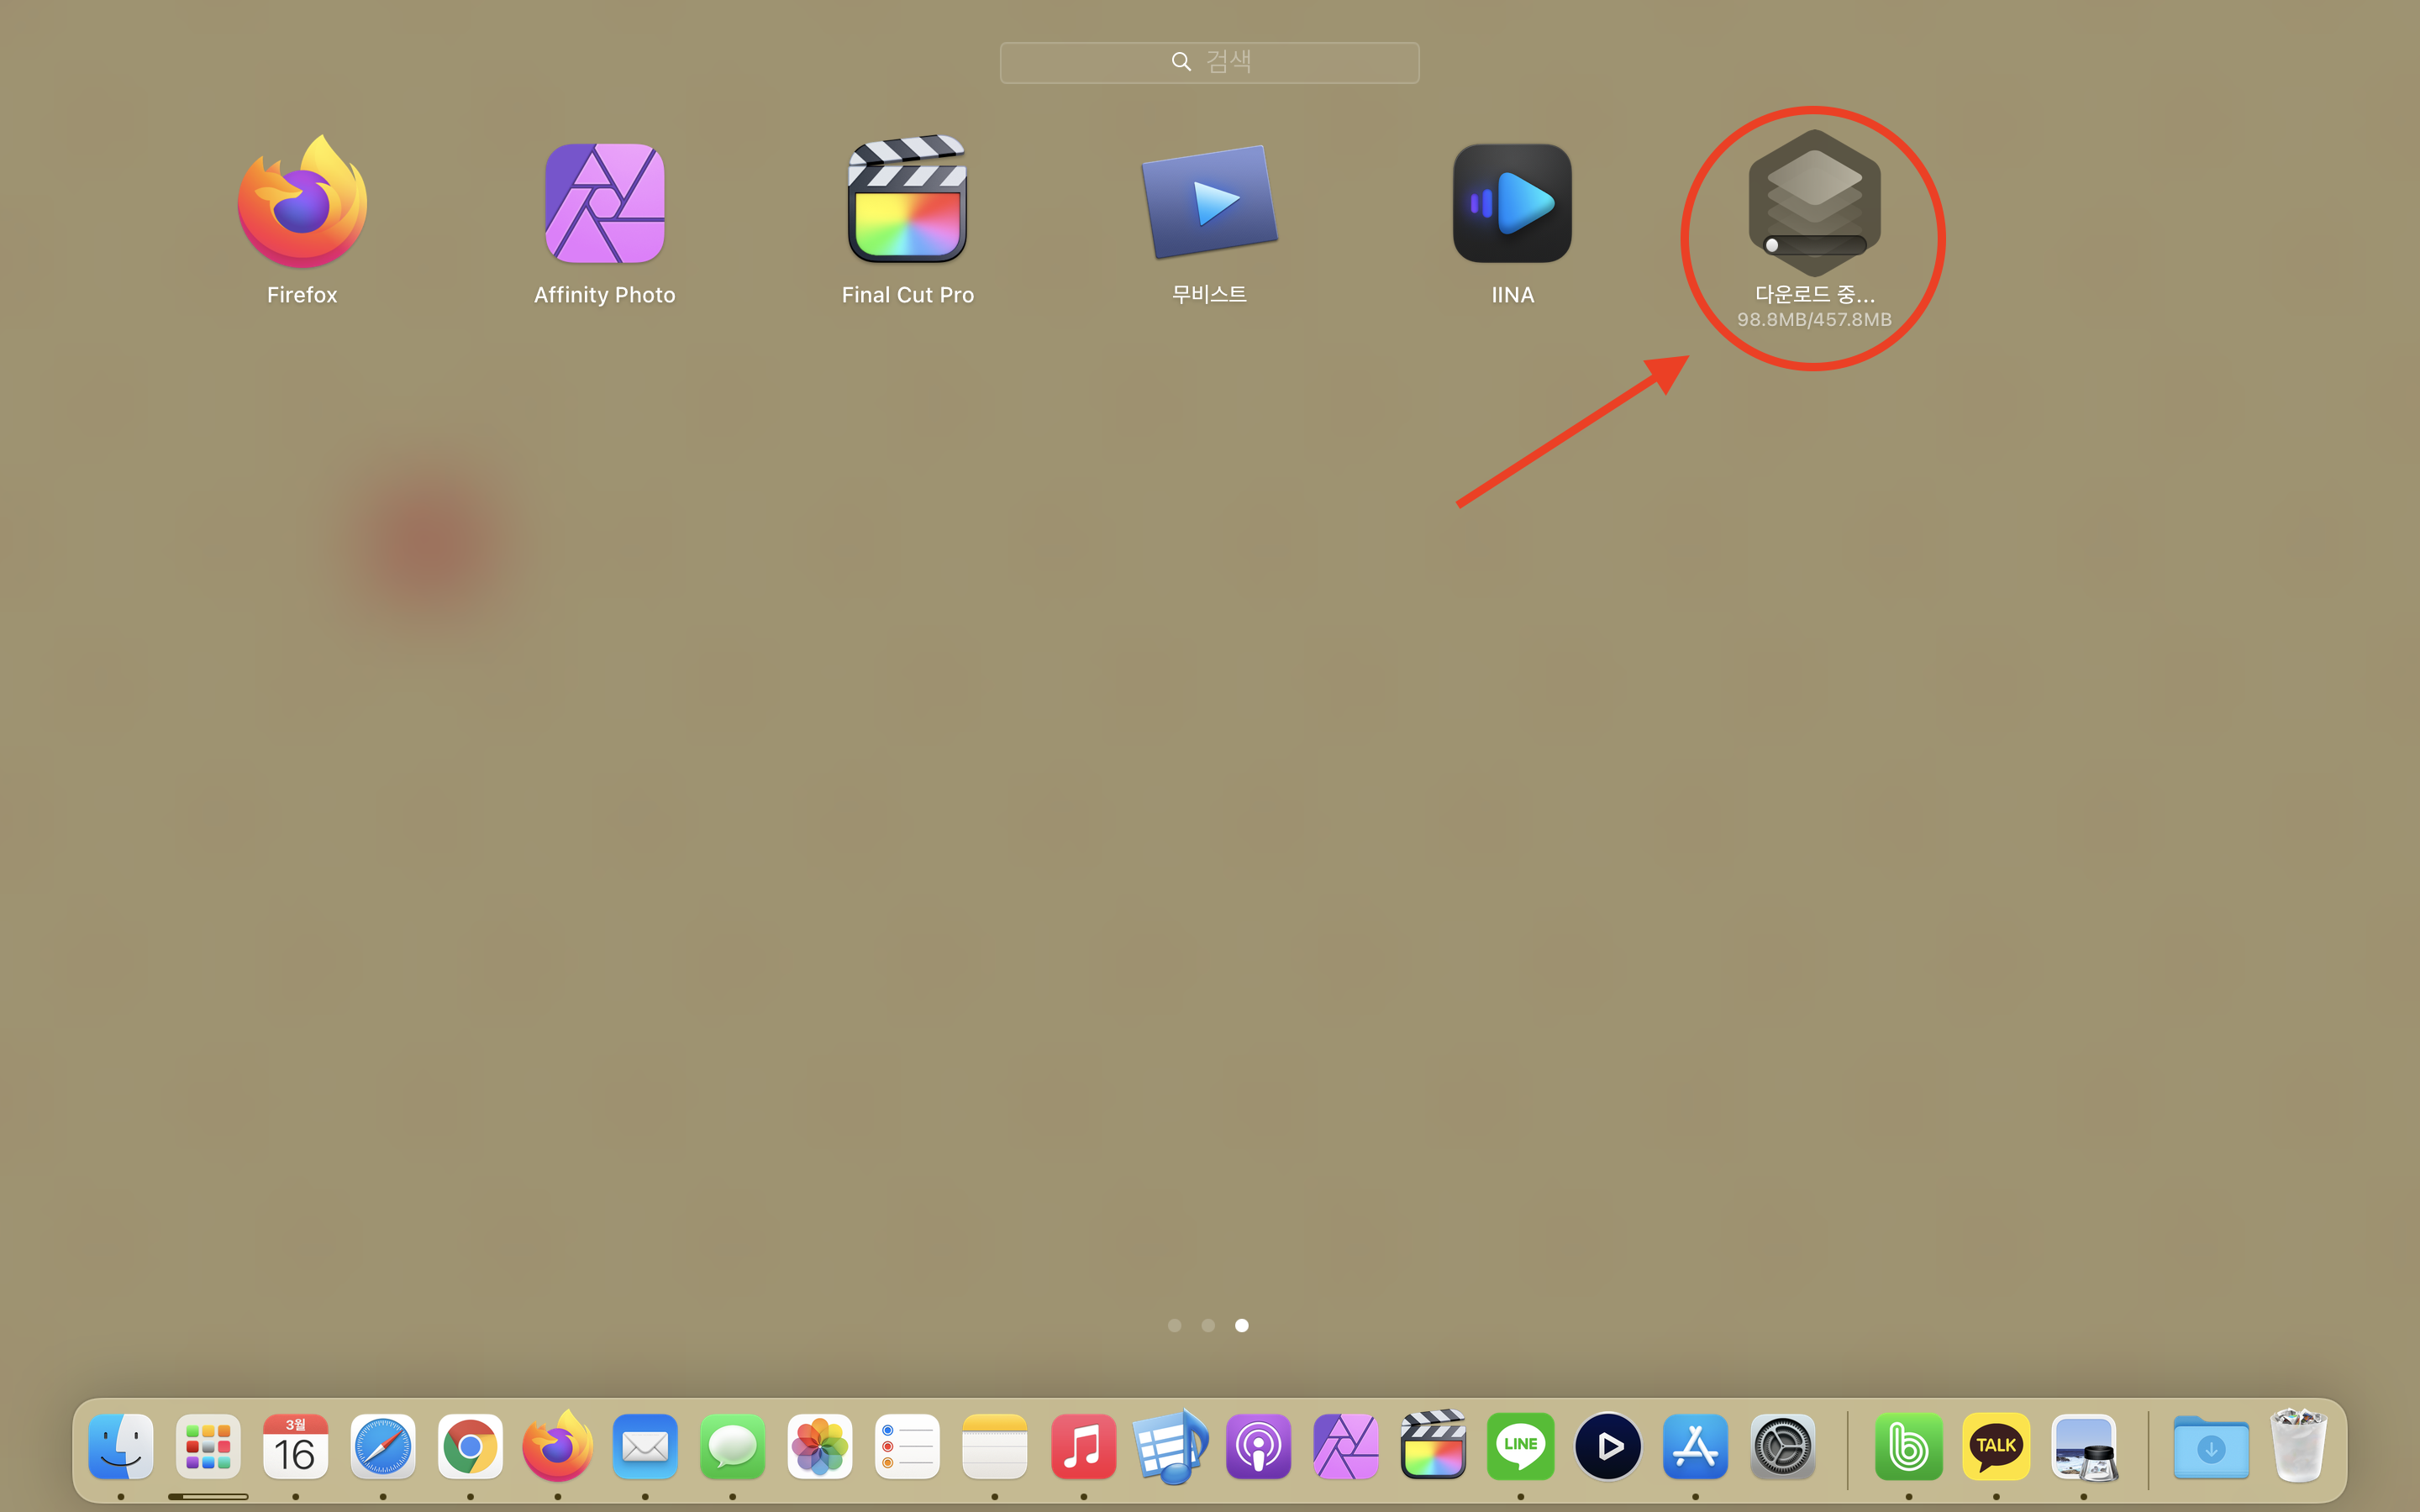Screen dimensions: 2420x1512
Task: Open Finder in the Dock
Action: [121, 1446]
